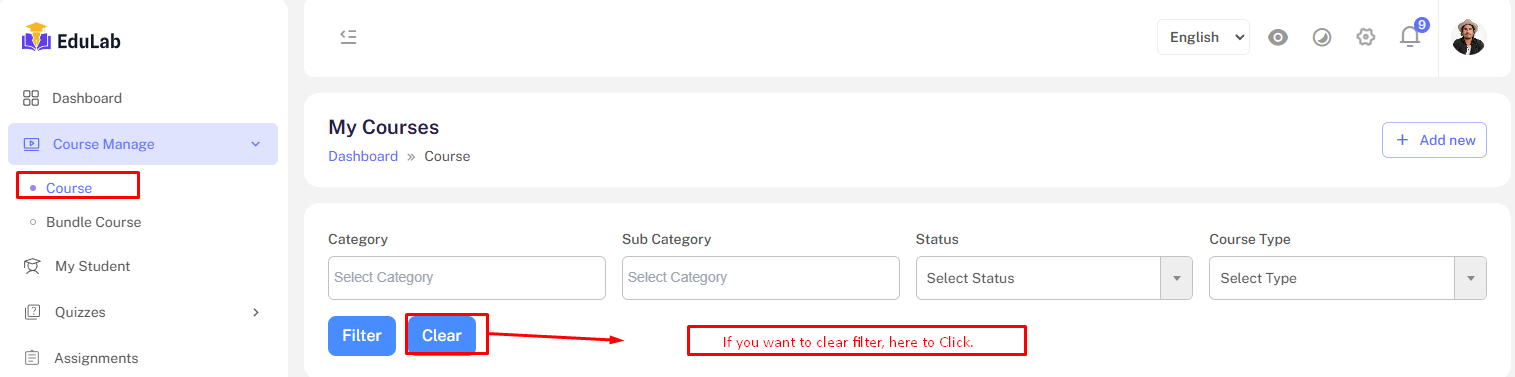Open the user profile avatar
The width and height of the screenshot is (1515, 377).
tap(1468, 37)
